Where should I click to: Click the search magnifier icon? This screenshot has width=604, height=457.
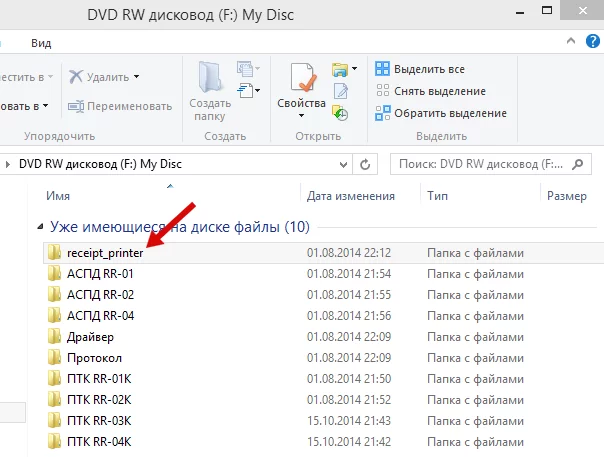577,165
